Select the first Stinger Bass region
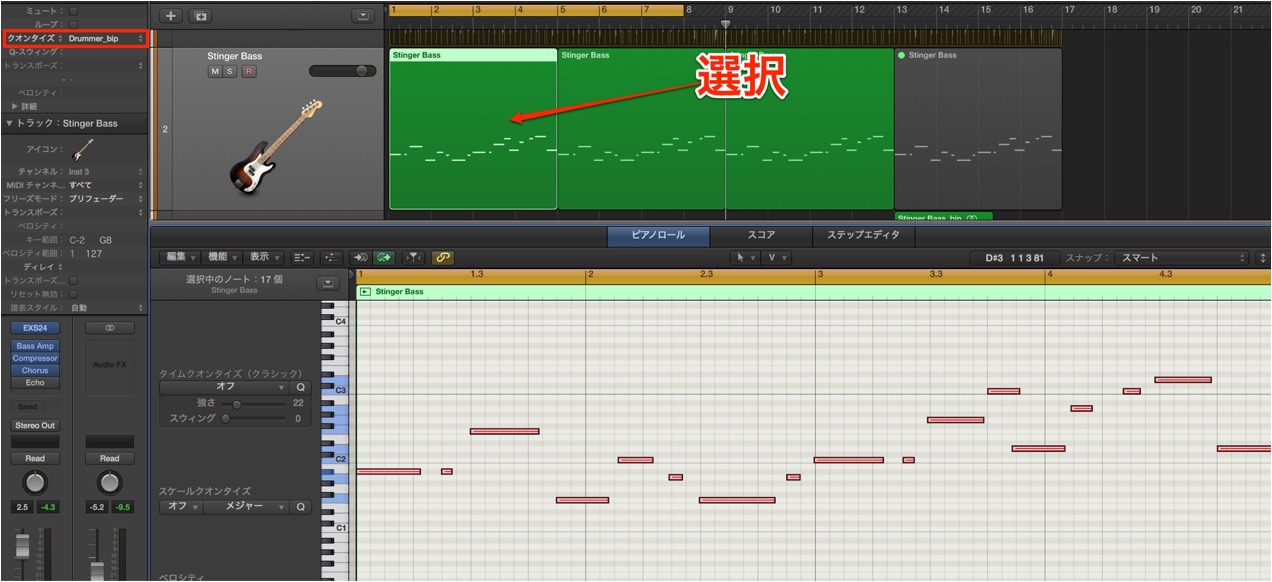The width and height of the screenshot is (1272, 582). point(473,129)
